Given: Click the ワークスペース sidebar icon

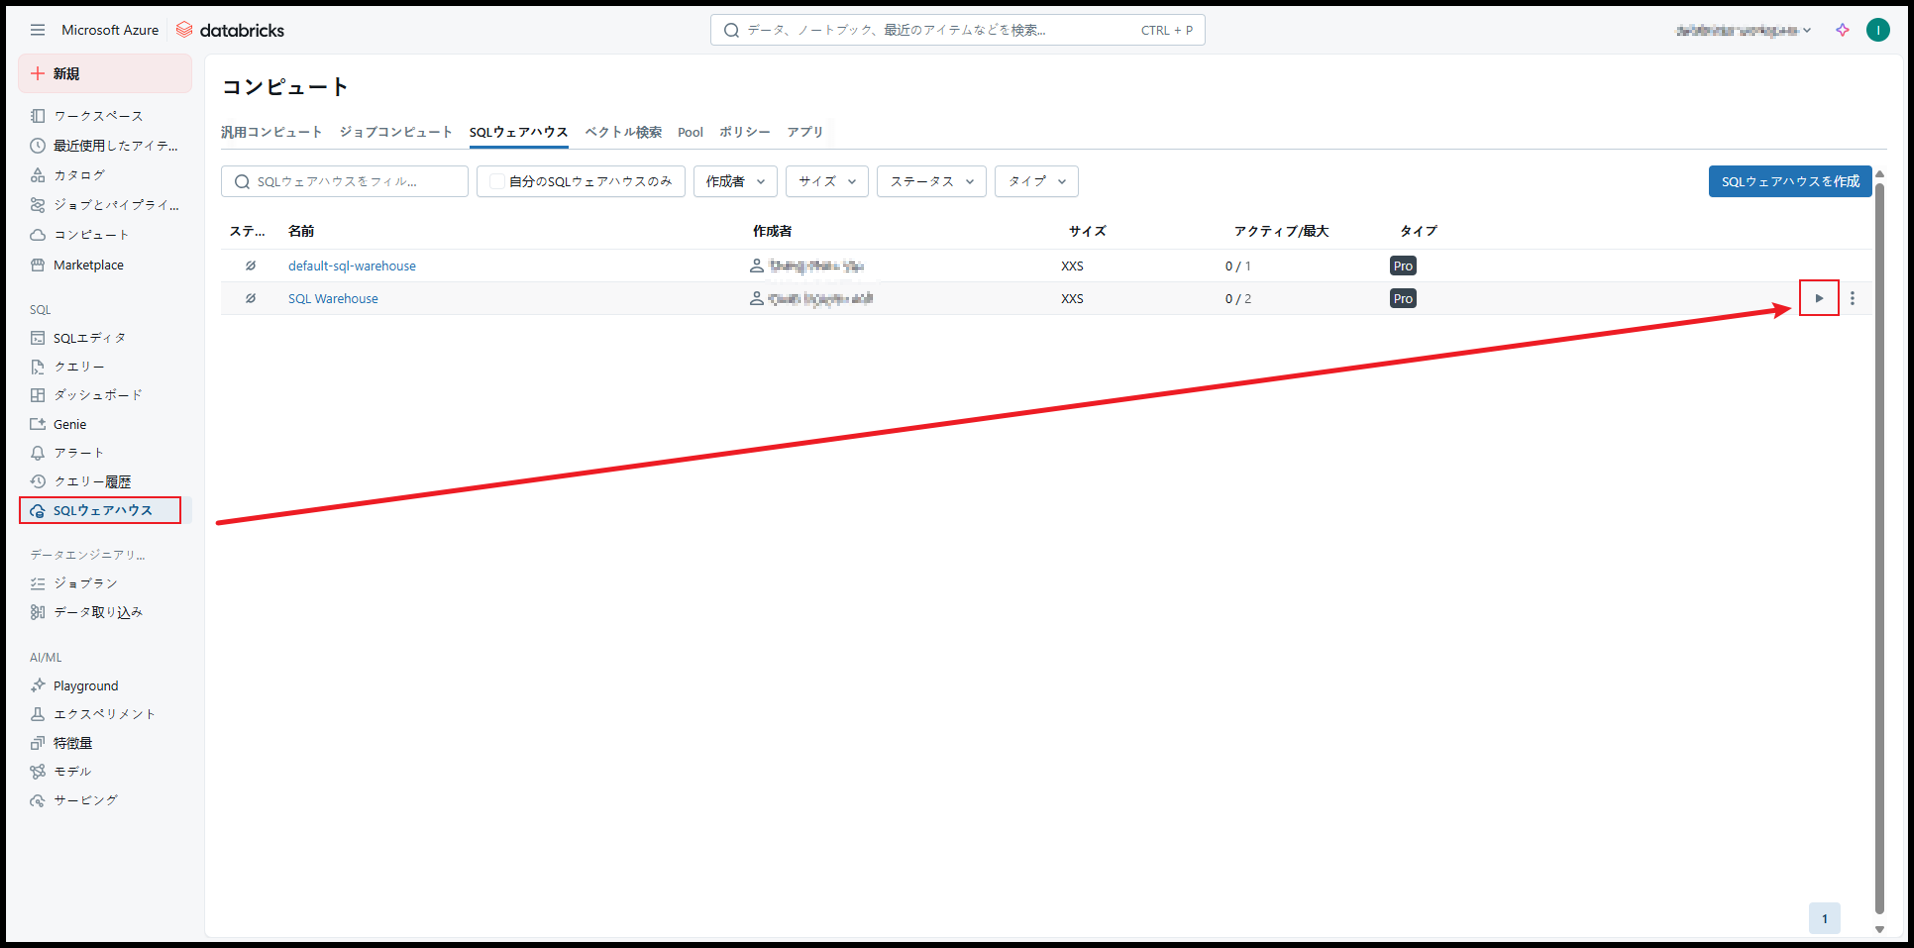Looking at the screenshot, I should (x=38, y=116).
